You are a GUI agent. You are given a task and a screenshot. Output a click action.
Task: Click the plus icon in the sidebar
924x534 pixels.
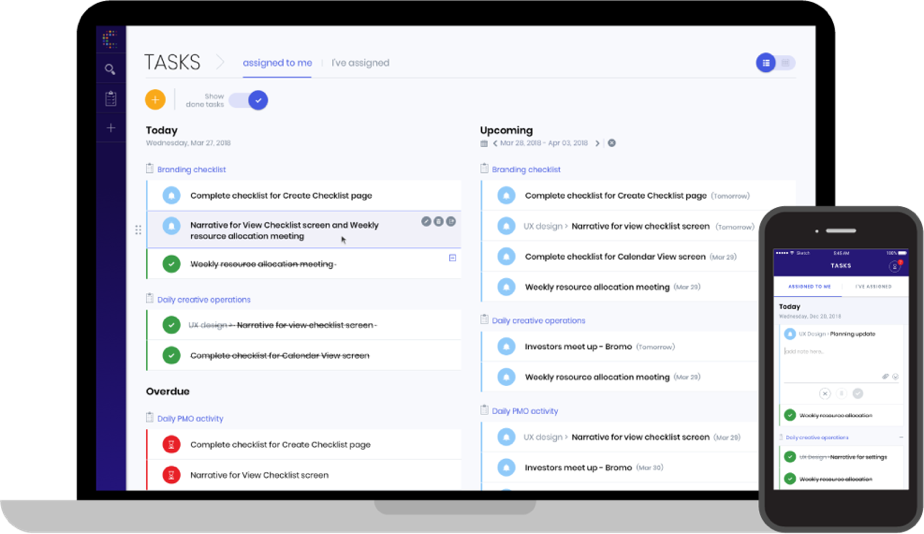[x=111, y=128]
